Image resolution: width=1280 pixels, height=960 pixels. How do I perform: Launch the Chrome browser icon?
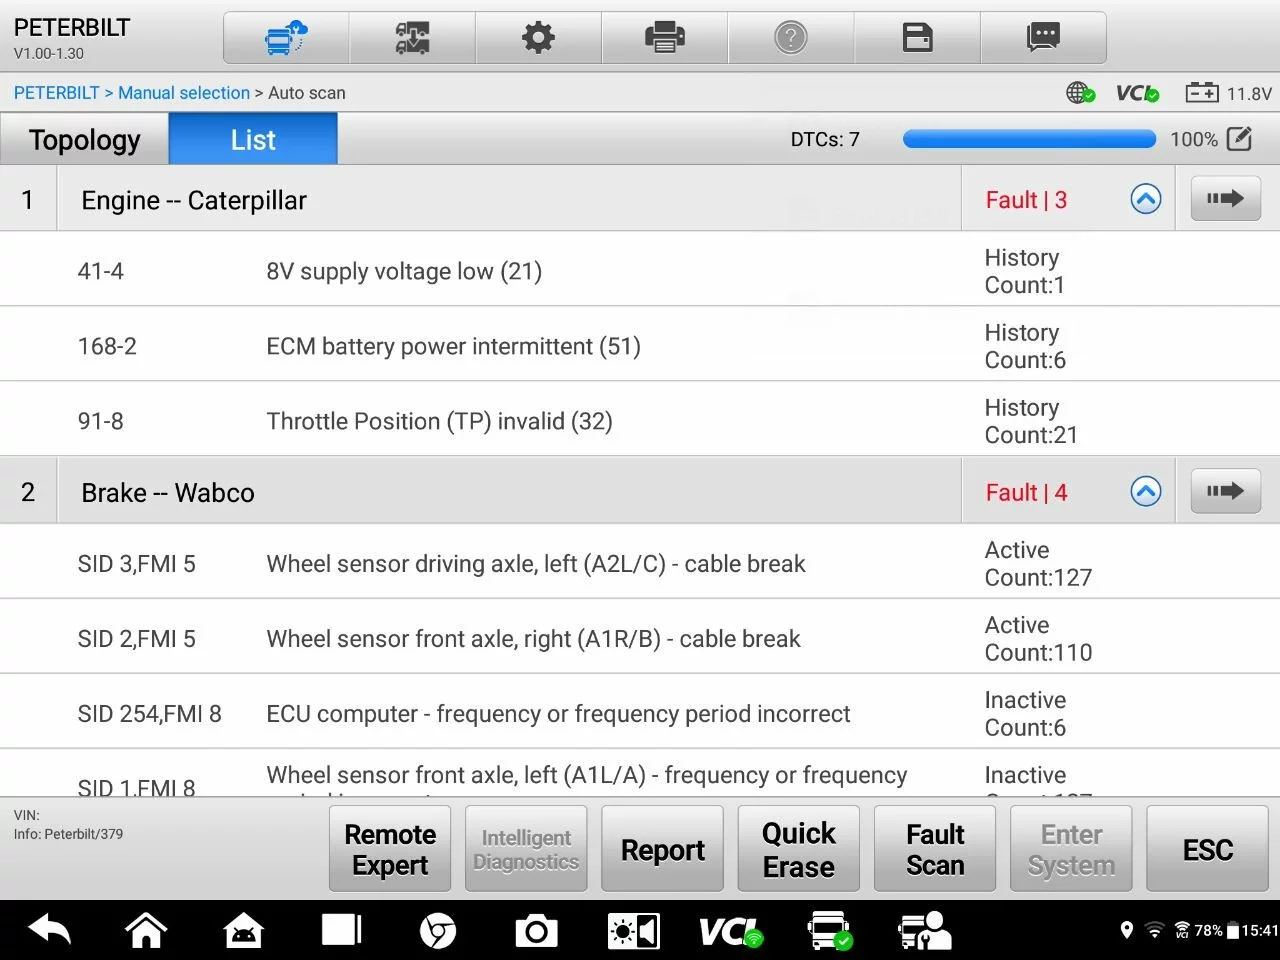[438, 932]
